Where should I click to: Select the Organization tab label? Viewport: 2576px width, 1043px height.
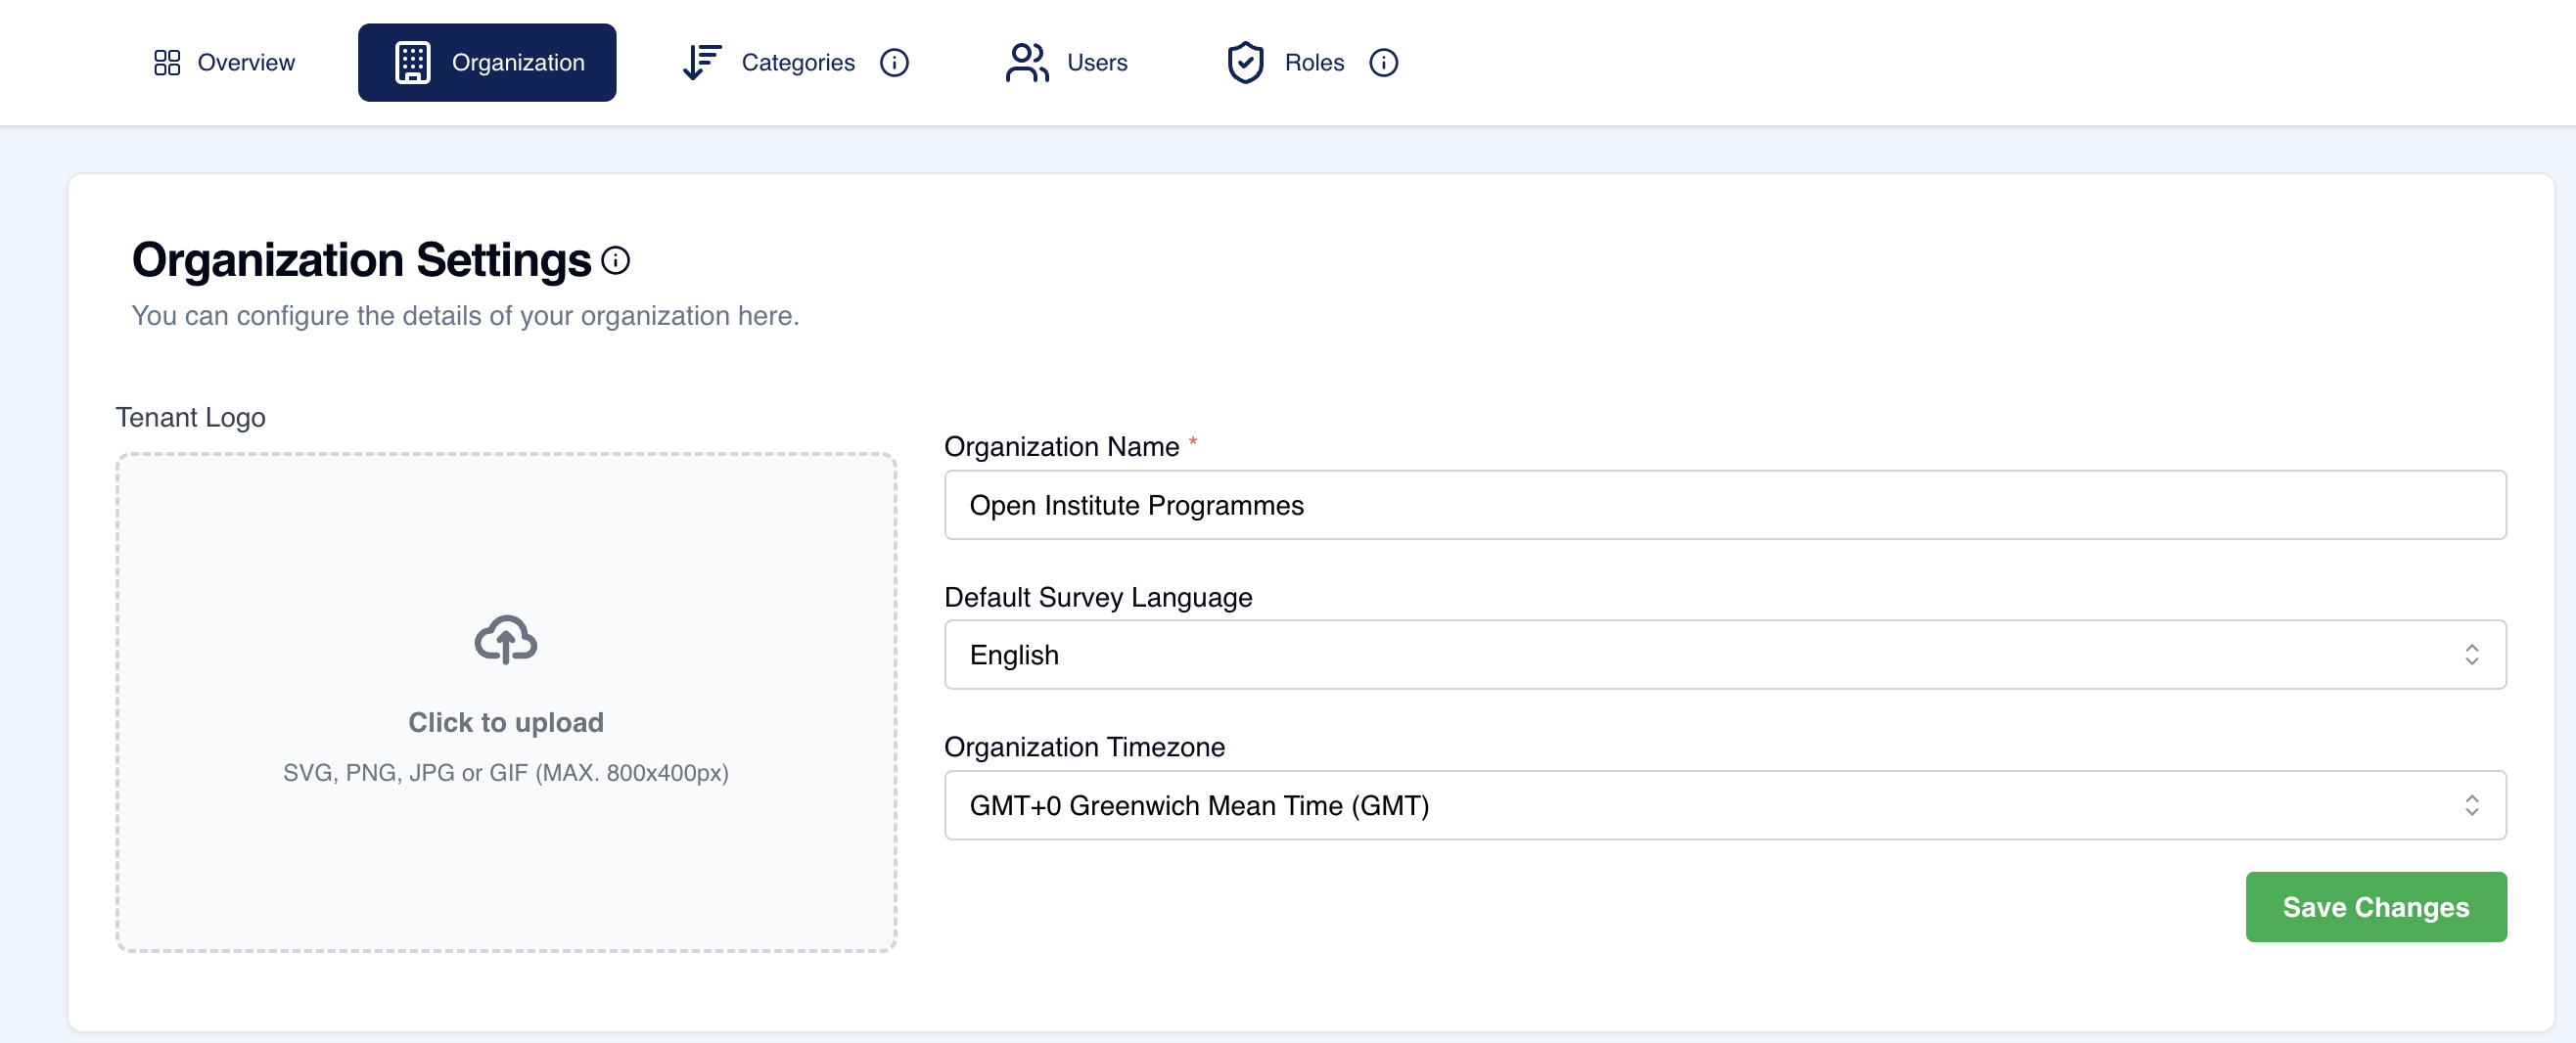(x=518, y=63)
